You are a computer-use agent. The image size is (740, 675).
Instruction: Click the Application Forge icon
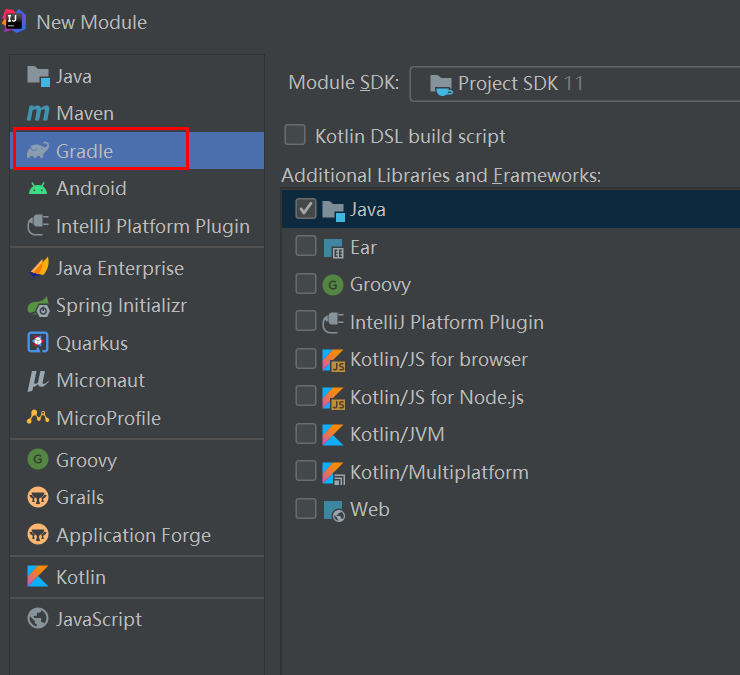point(38,535)
